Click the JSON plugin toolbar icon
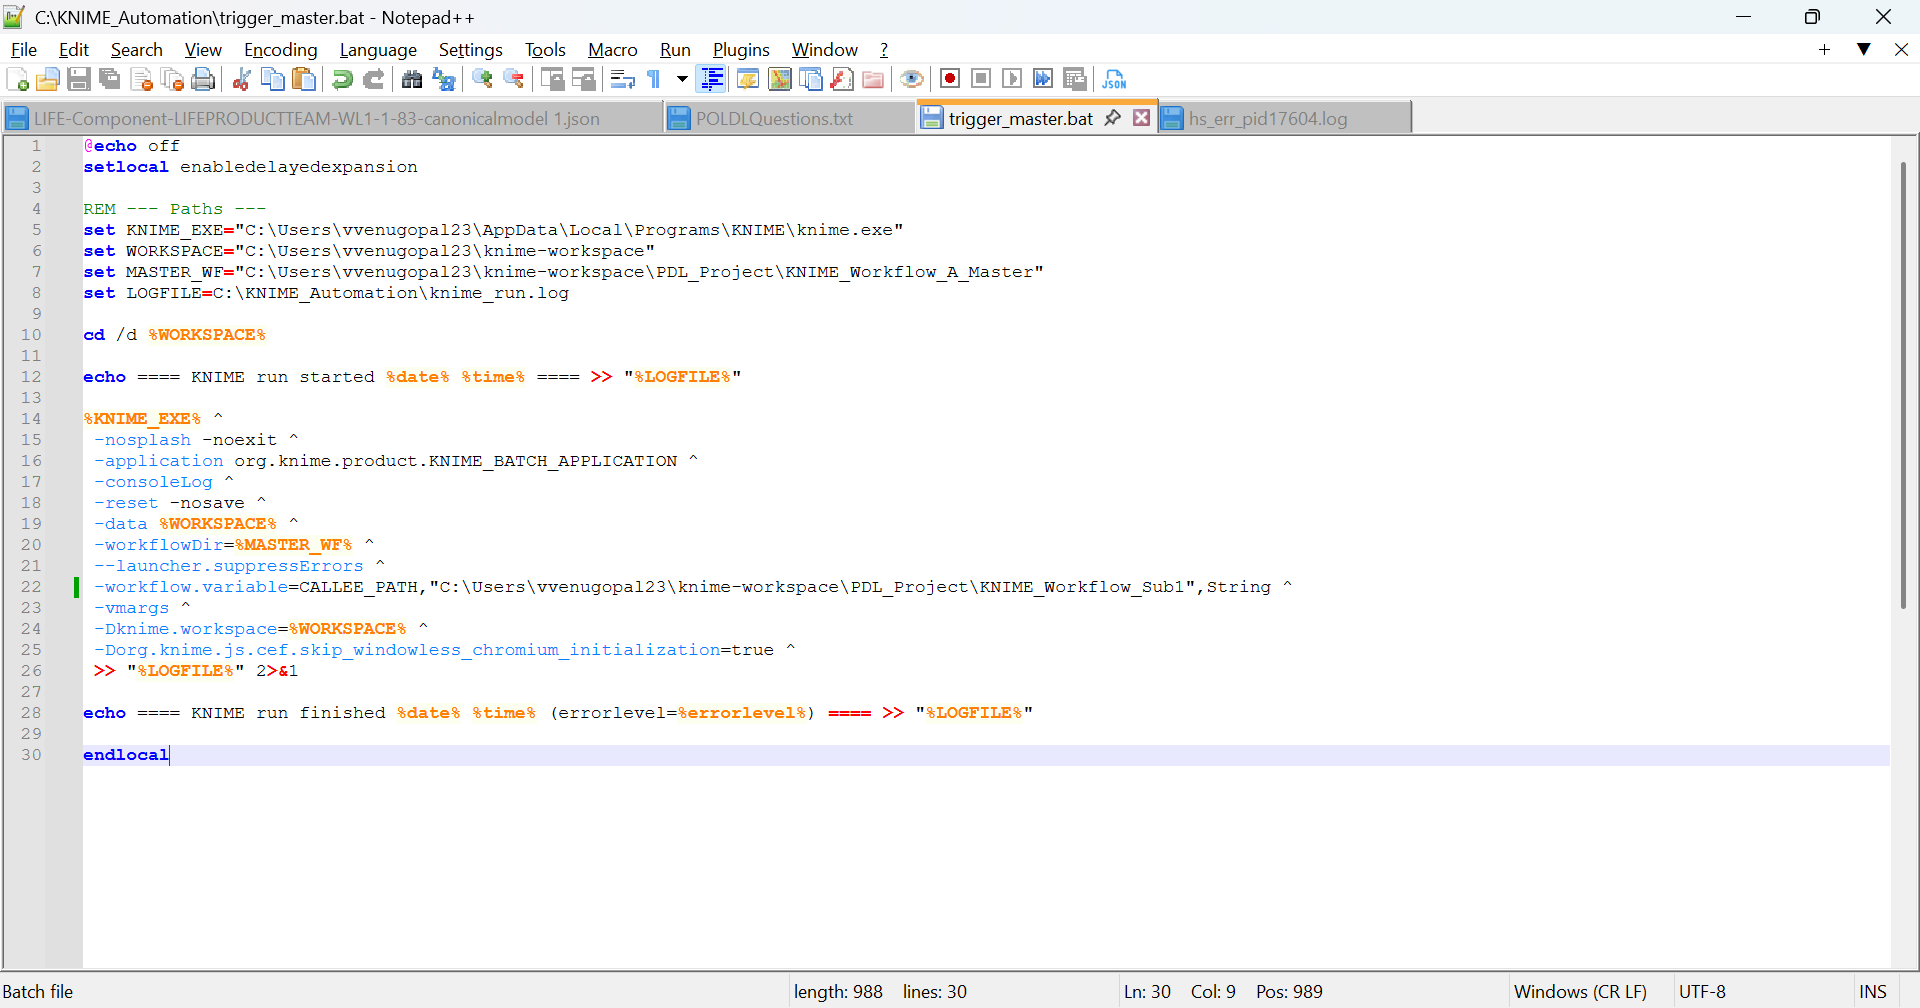The width and height of the screenshot is (1920, 1008). tap(1114, 80)
